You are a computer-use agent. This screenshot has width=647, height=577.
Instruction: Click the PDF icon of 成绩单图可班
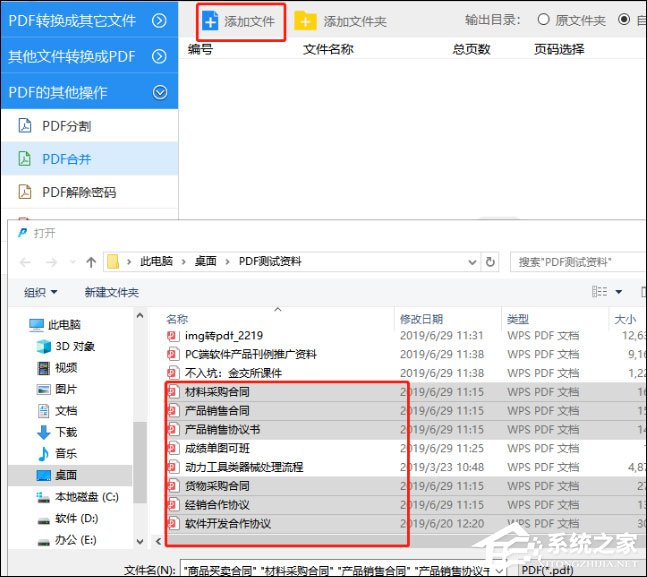(x=173, y=449)
